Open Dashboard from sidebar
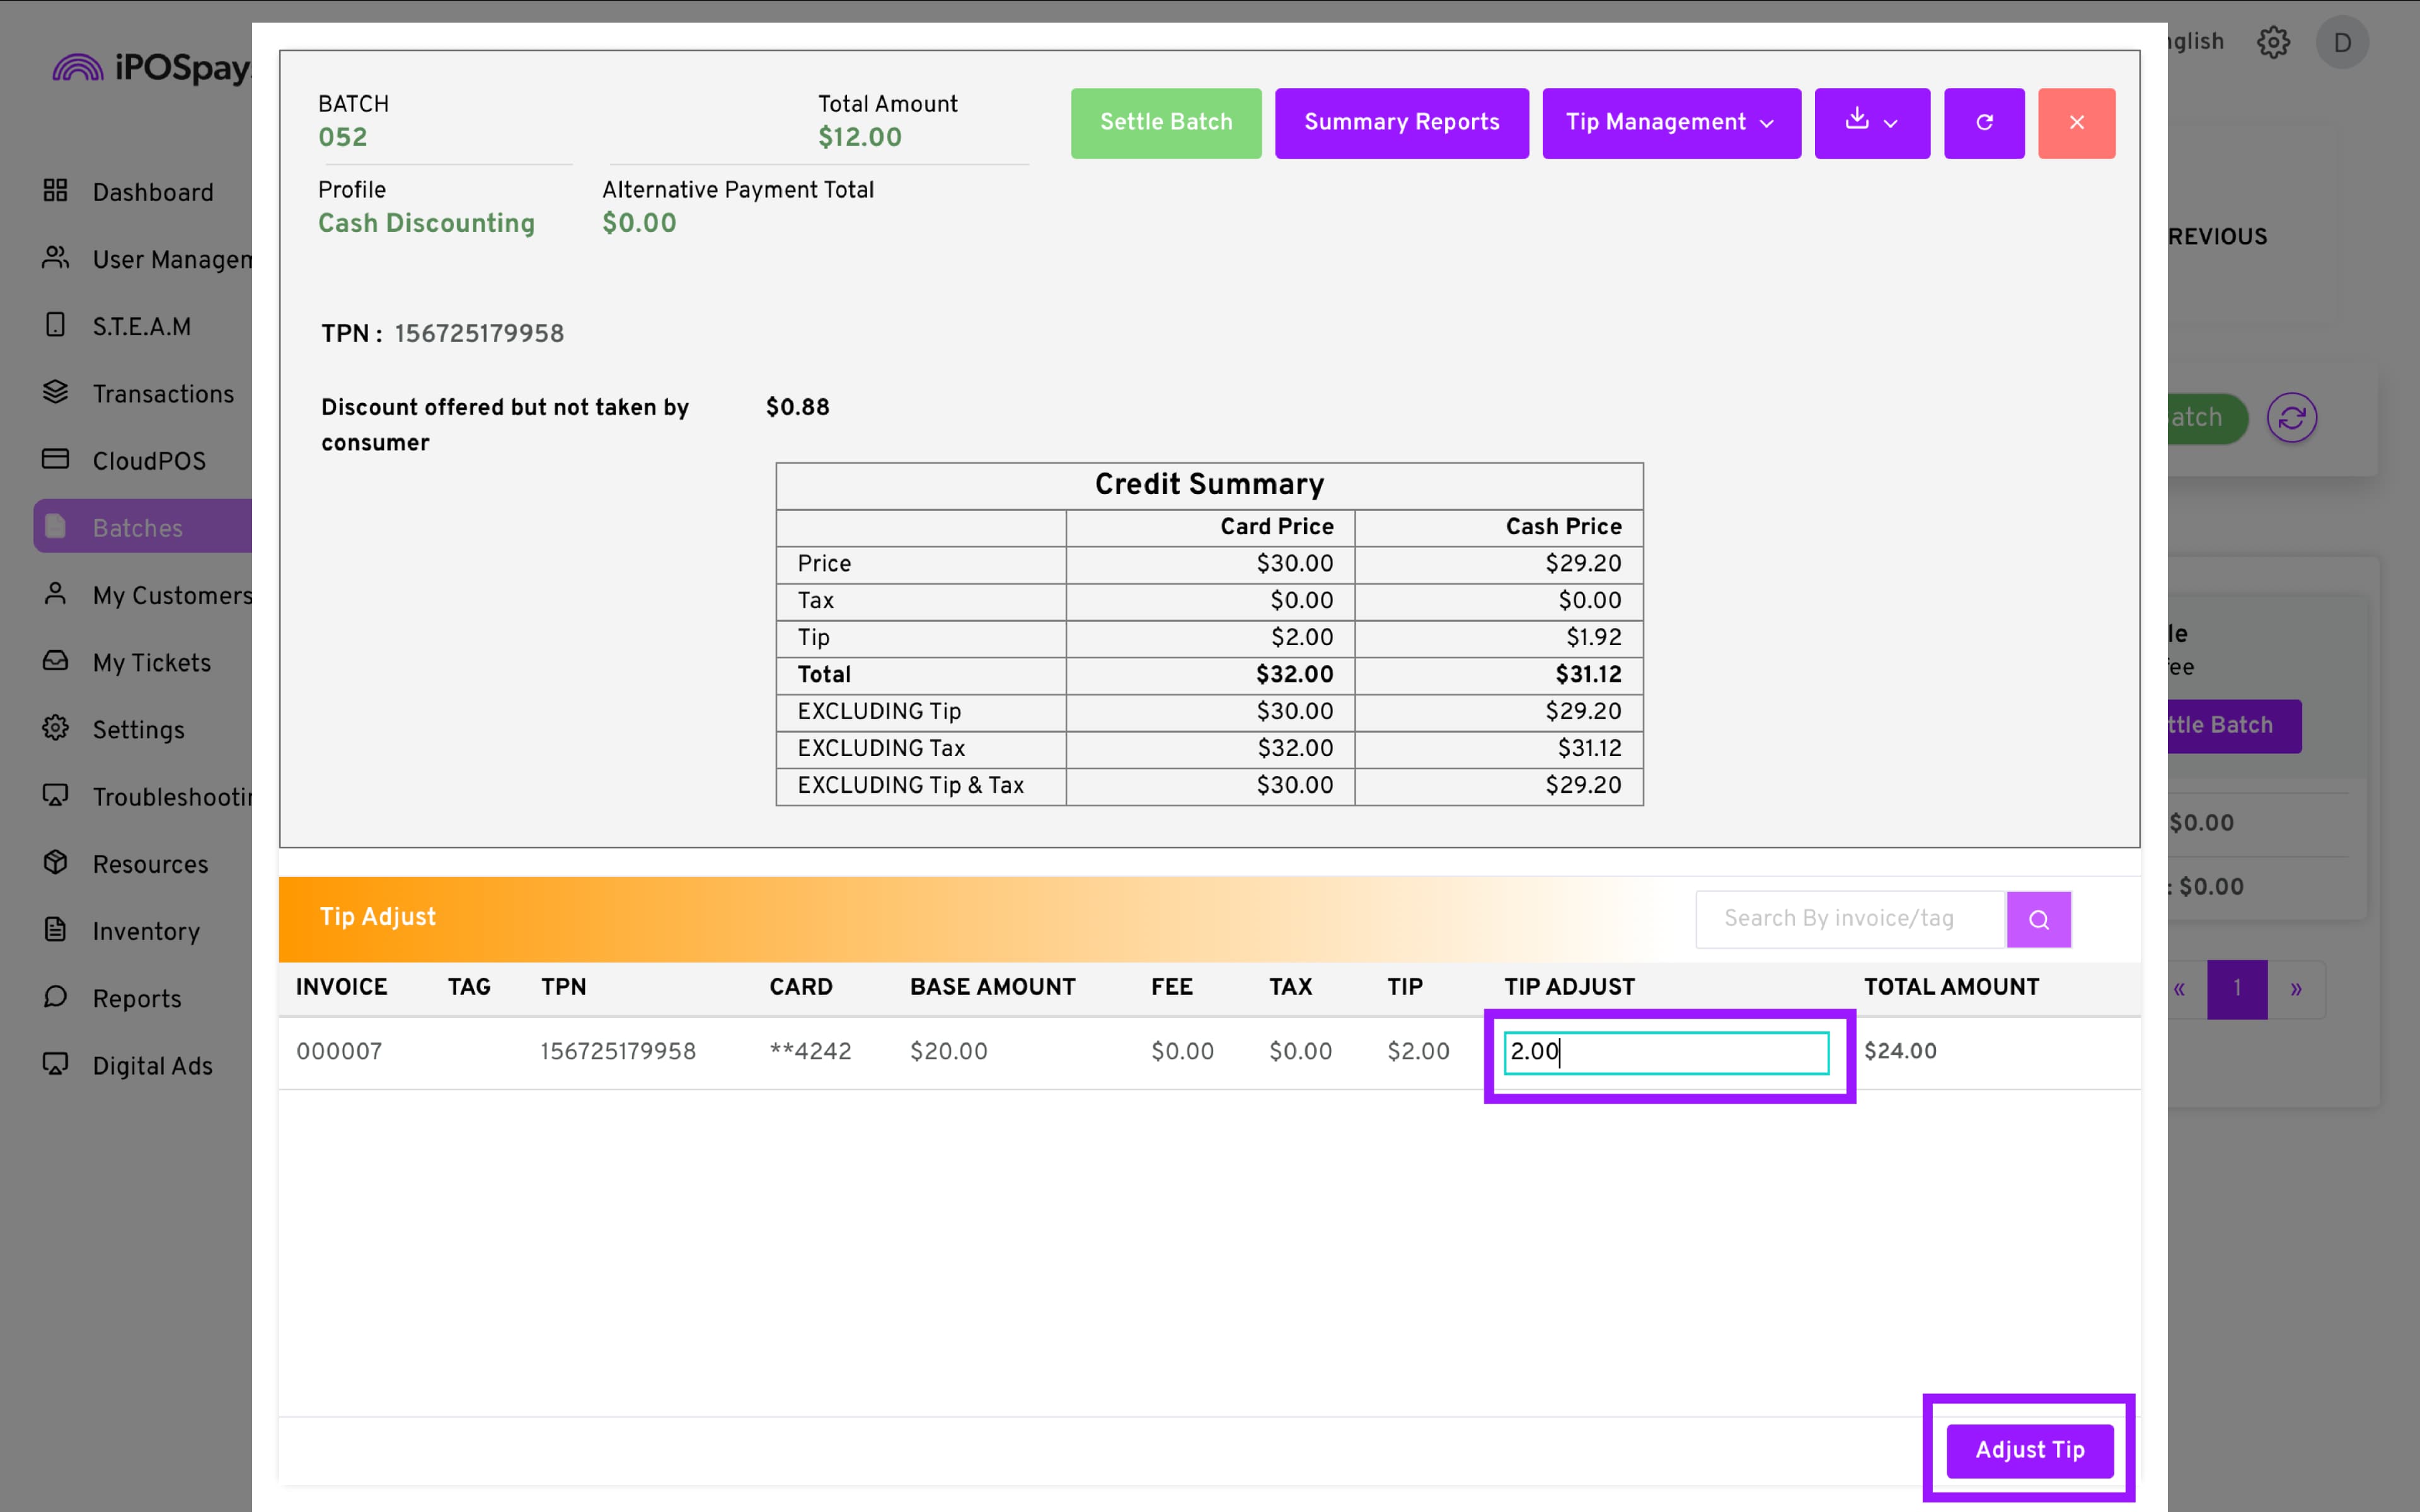This screenshot has height=1512, width=2420. [152, 192]
